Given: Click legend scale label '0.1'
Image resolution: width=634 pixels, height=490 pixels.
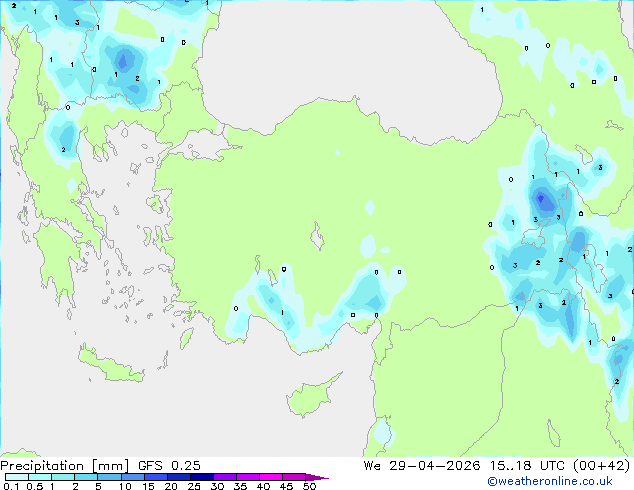Looking at the screenshot, I should (11, 486).
